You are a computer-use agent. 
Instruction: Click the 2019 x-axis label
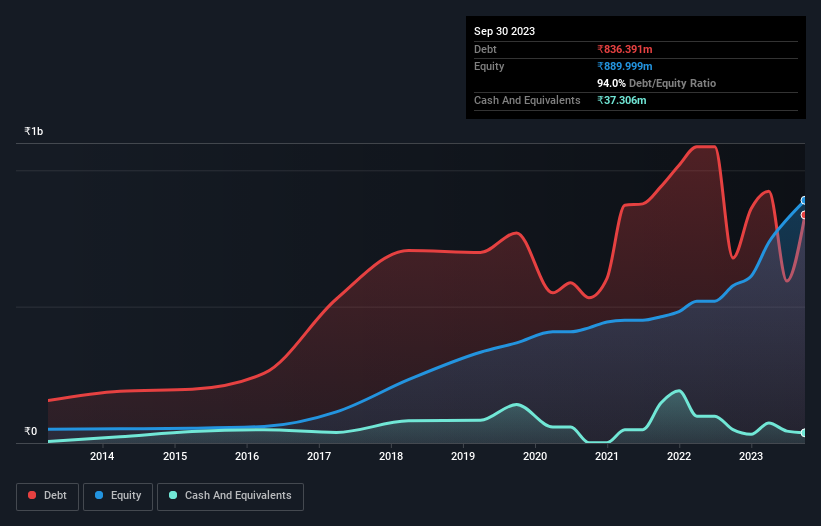[x=463, y=456]
